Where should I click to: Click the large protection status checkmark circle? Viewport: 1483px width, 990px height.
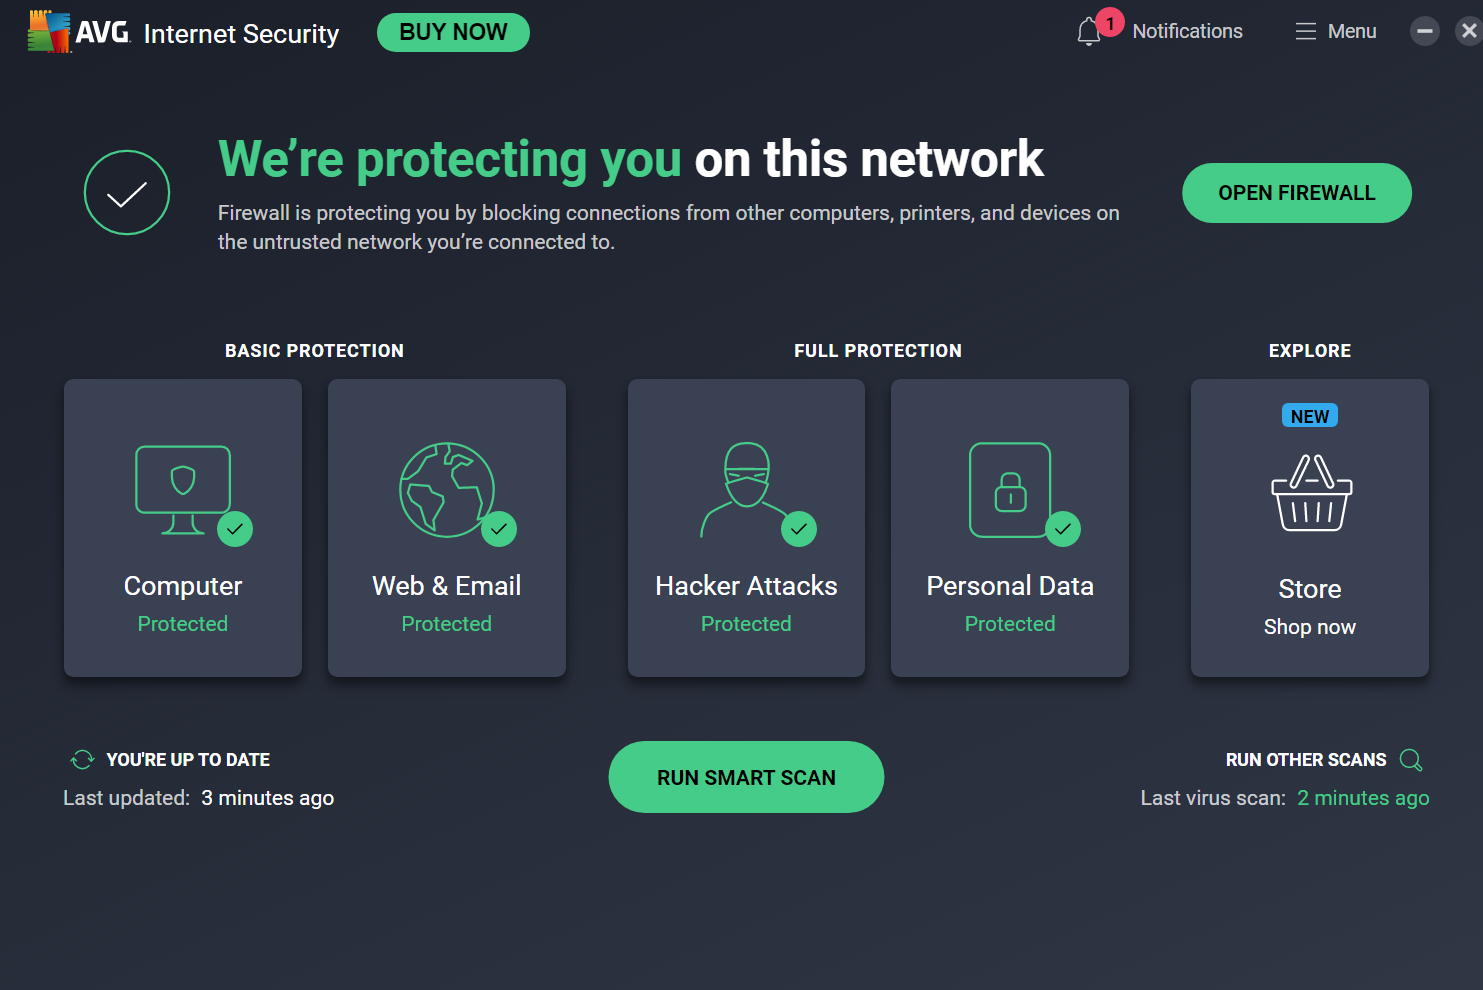coord(127,193)
